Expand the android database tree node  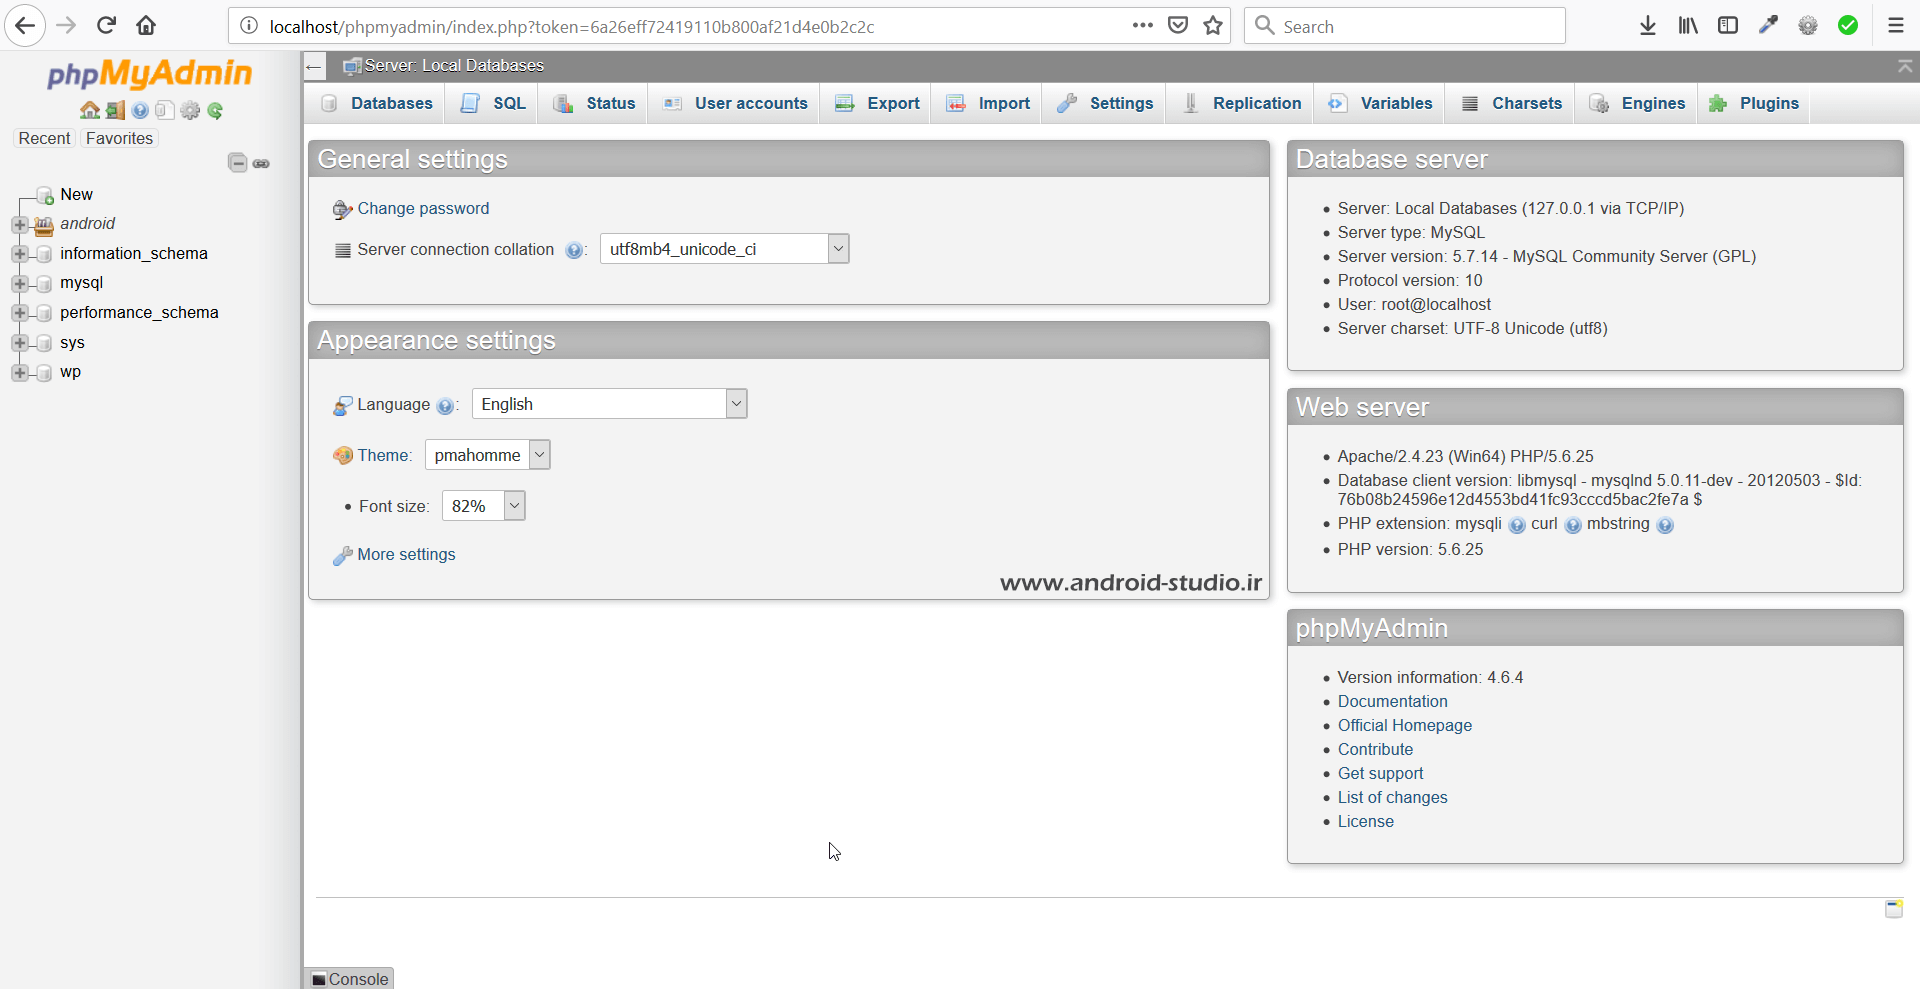tap(19, 224)
